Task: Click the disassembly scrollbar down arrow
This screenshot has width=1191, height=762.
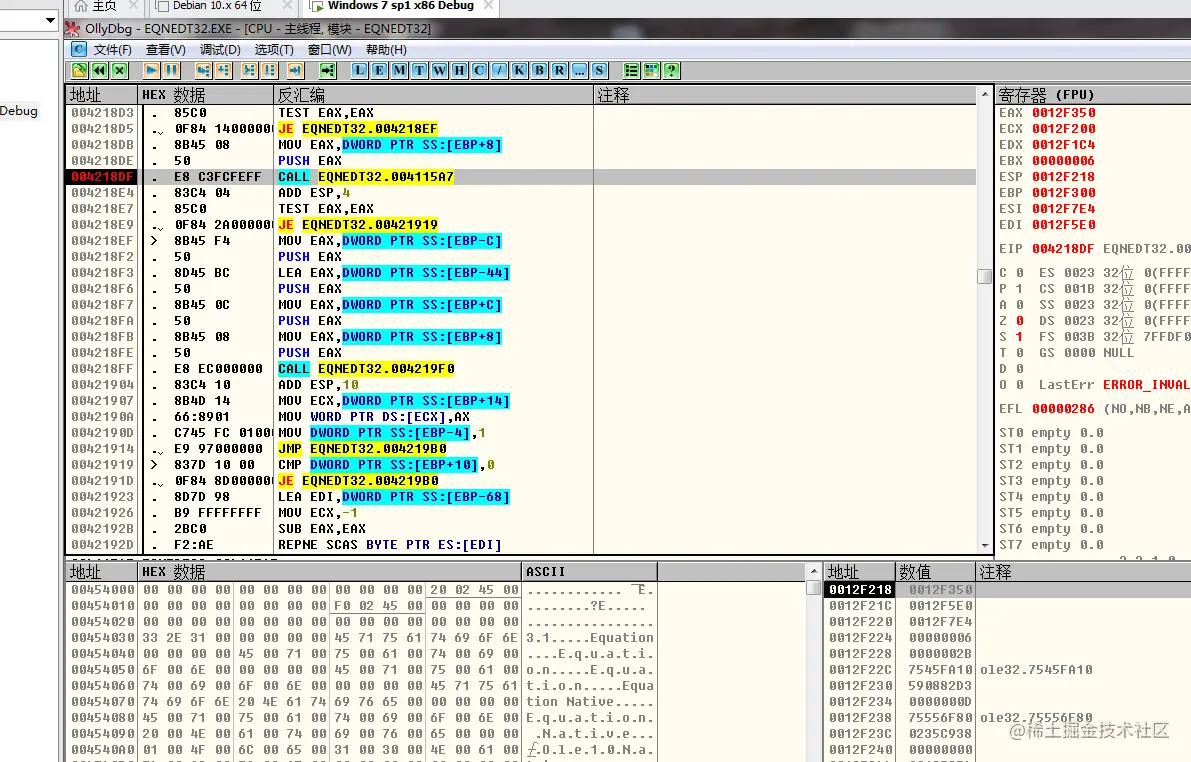Action: click(985, 545)
